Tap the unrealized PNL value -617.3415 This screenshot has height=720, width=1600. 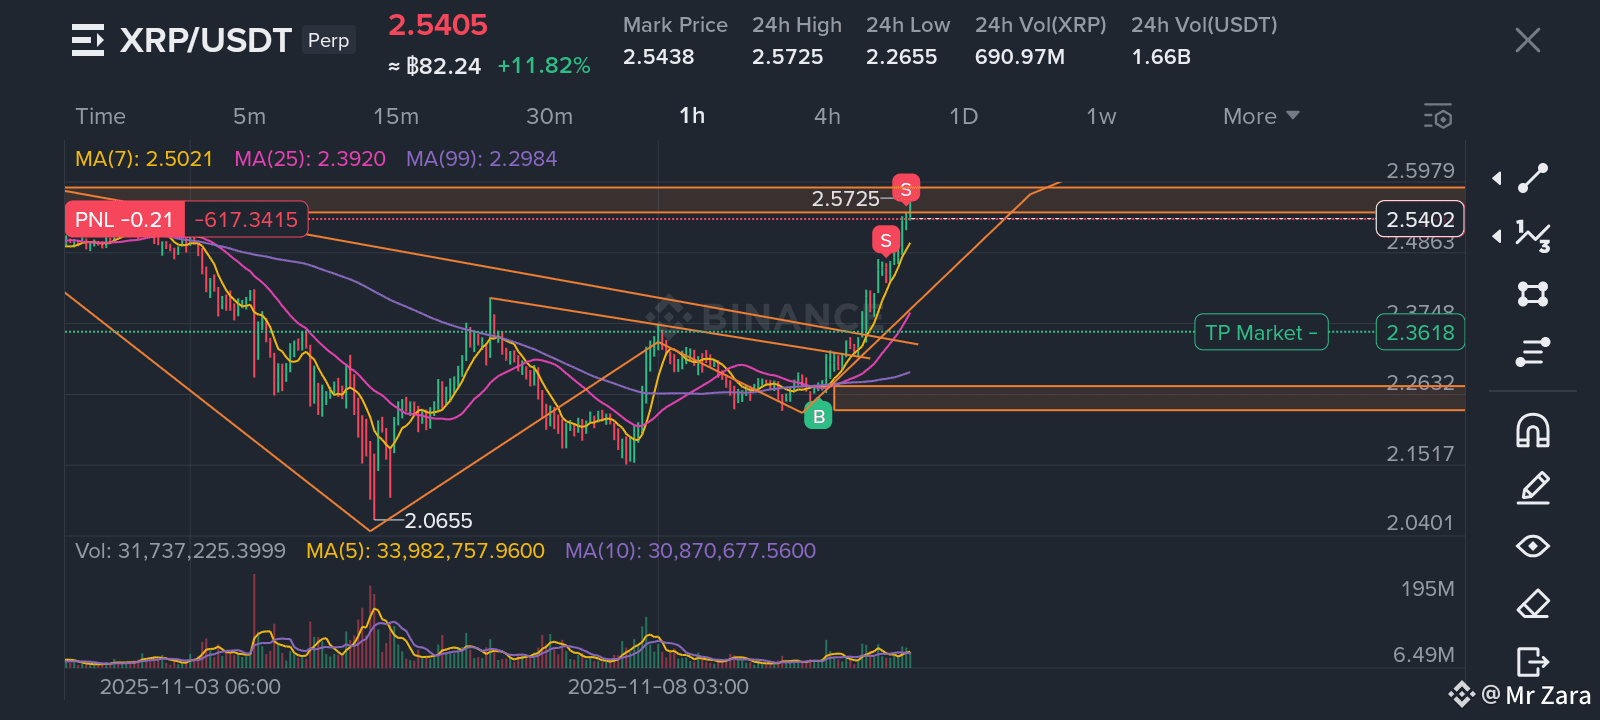pyautogui.click(x=246, y=219)
